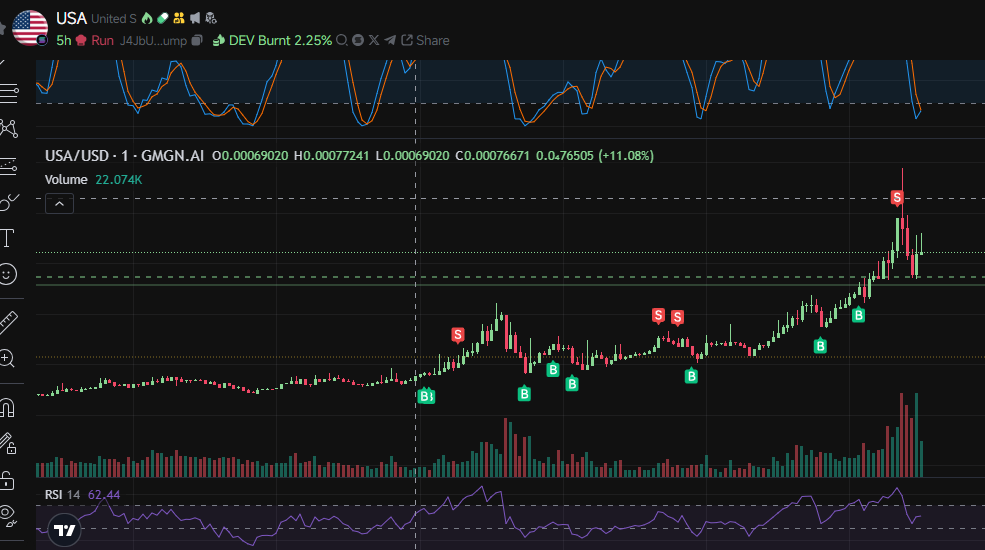
Task: Open the emoji and stickers tool
Action: [x=8, y=274]
